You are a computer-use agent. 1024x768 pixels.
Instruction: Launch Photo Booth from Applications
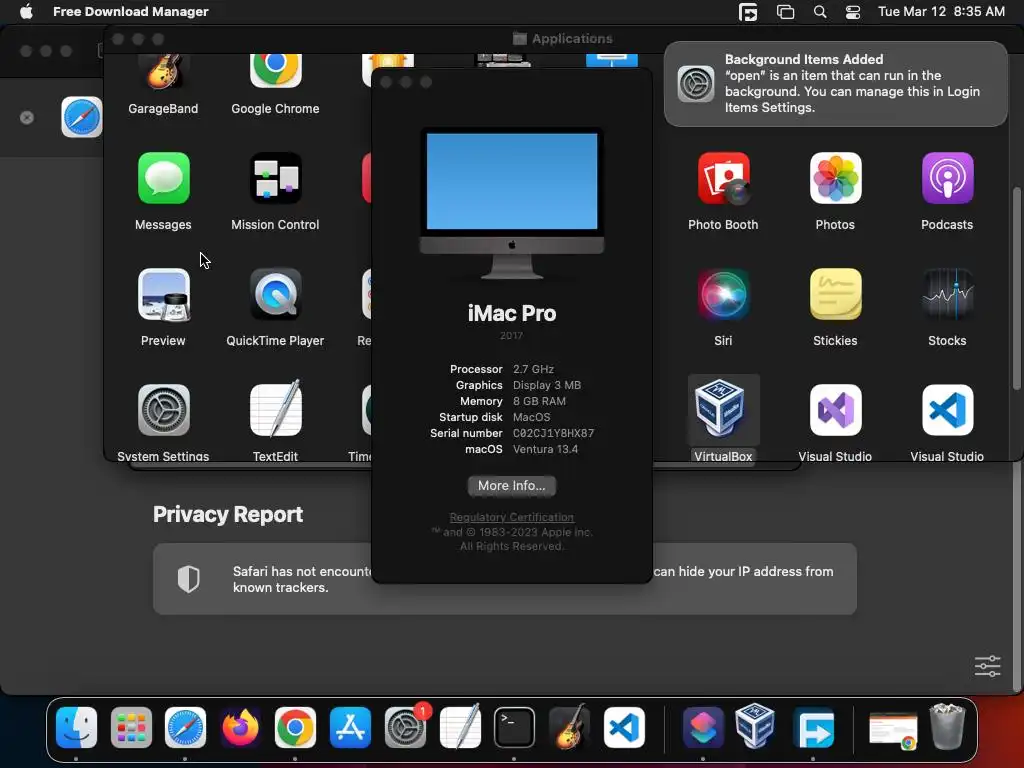tap(723, 178)
